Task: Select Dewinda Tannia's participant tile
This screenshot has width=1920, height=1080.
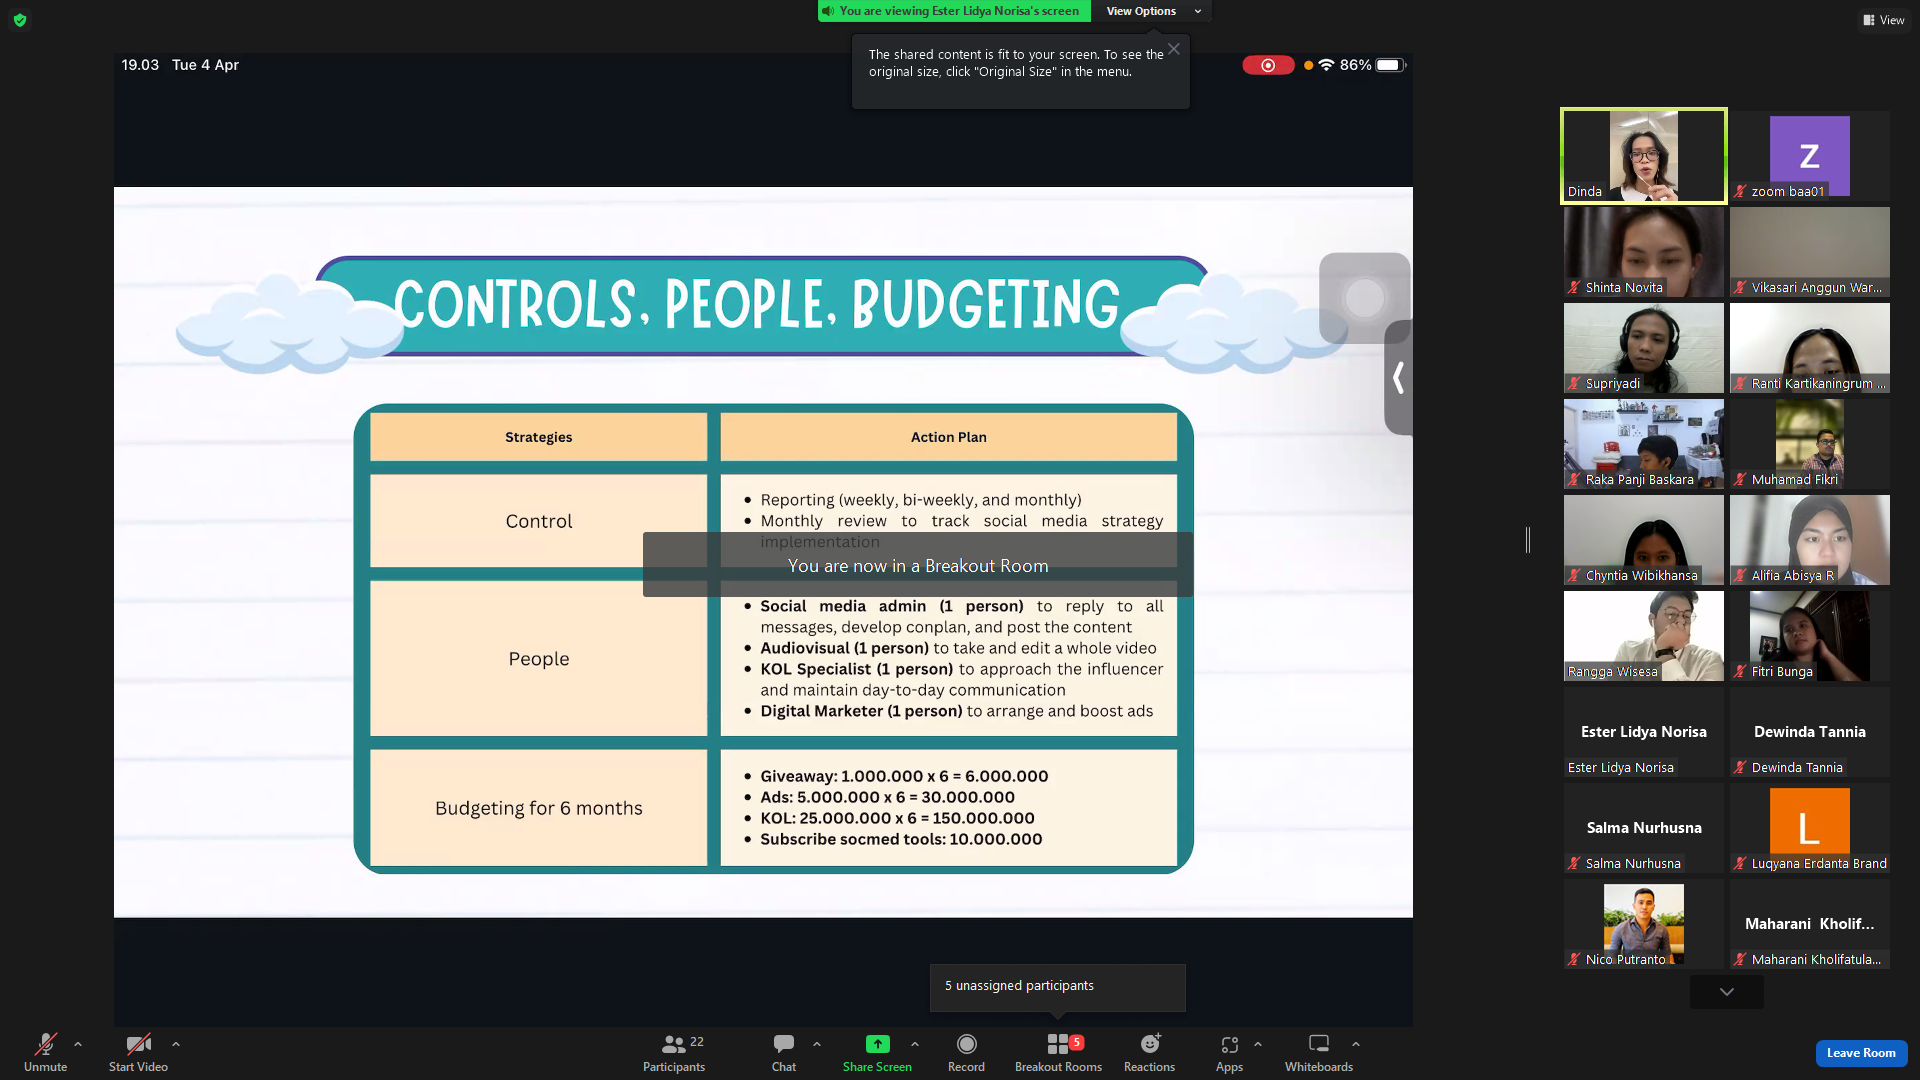Action: [1810, 732]
